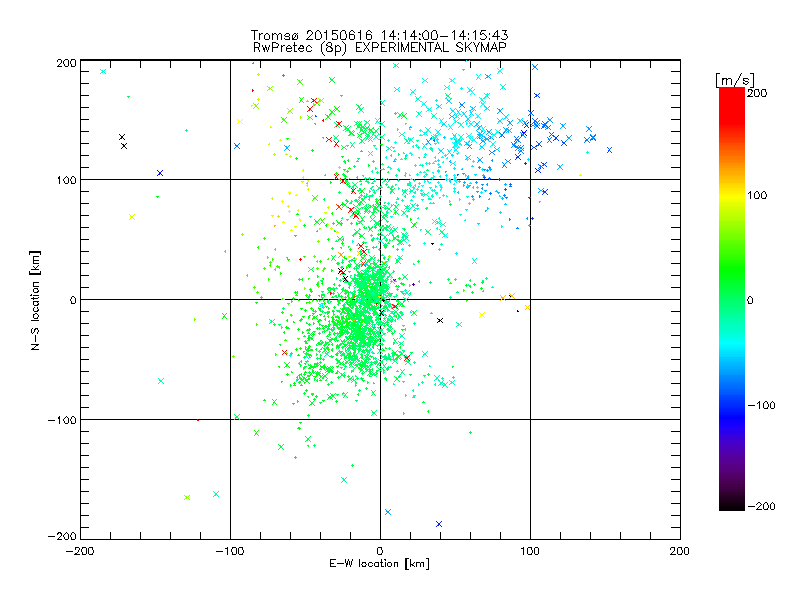800x600 pixels.
Task: Click the x-axis tick label '-100'
Action: point(230,551)
